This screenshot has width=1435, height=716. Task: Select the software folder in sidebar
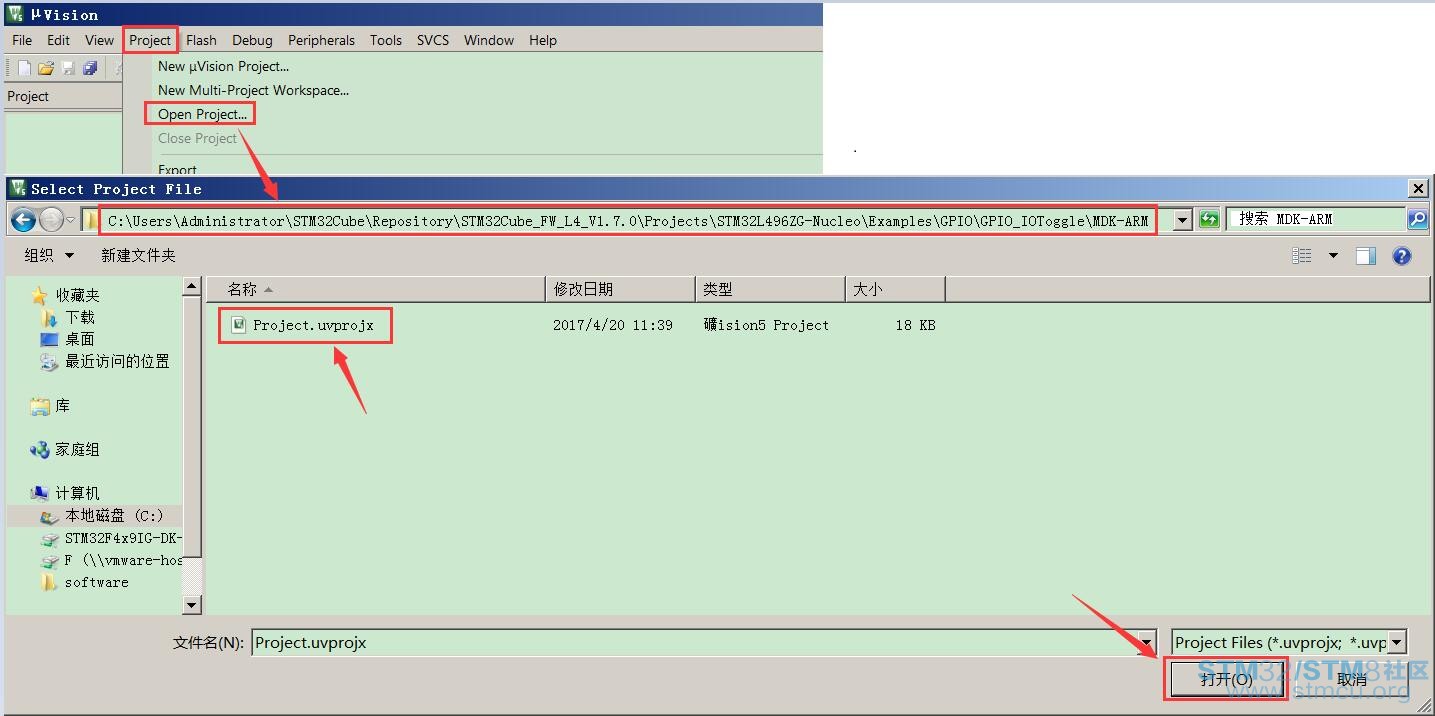point(85,582)
